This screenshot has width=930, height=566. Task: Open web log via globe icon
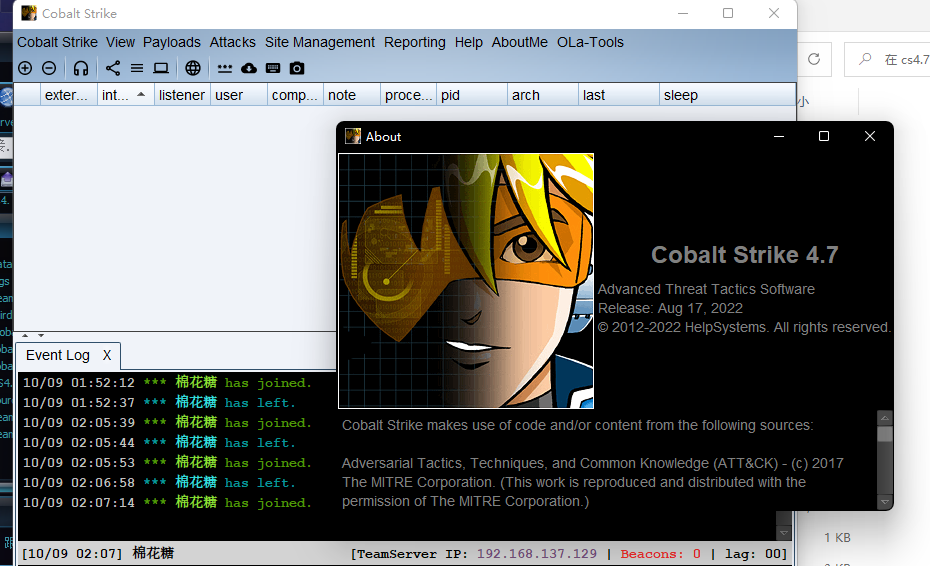[x=193, y=68]
